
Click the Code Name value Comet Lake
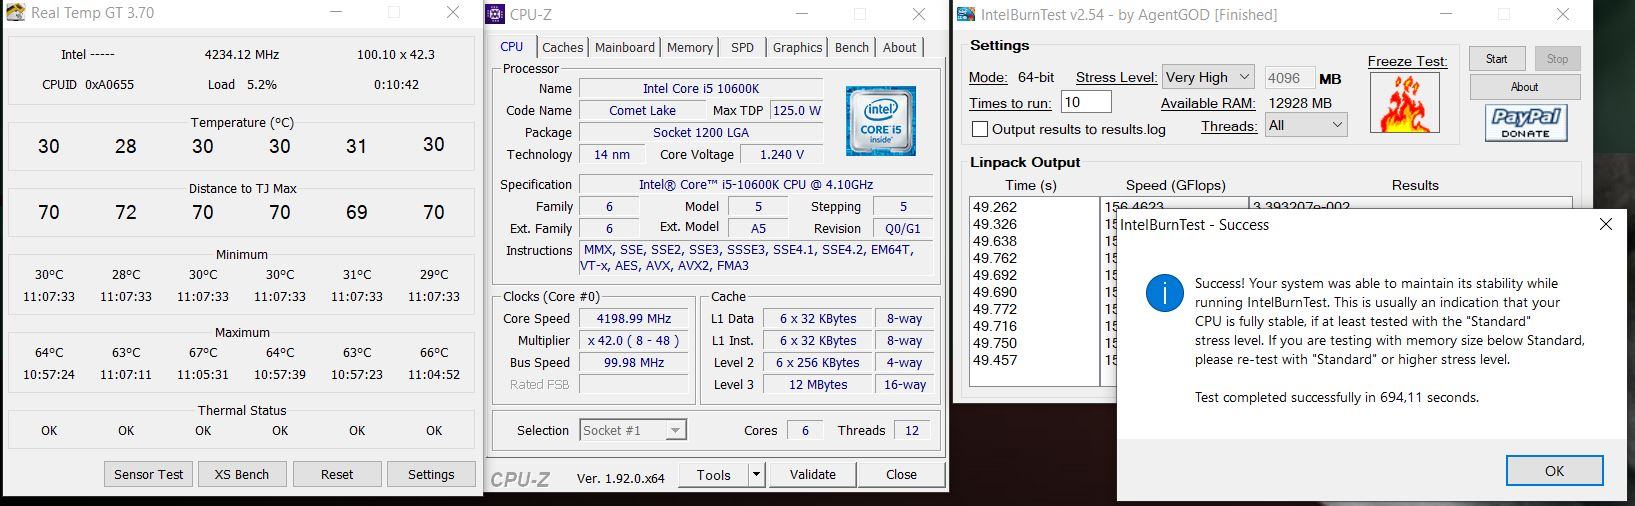click(x=642, y=111)
